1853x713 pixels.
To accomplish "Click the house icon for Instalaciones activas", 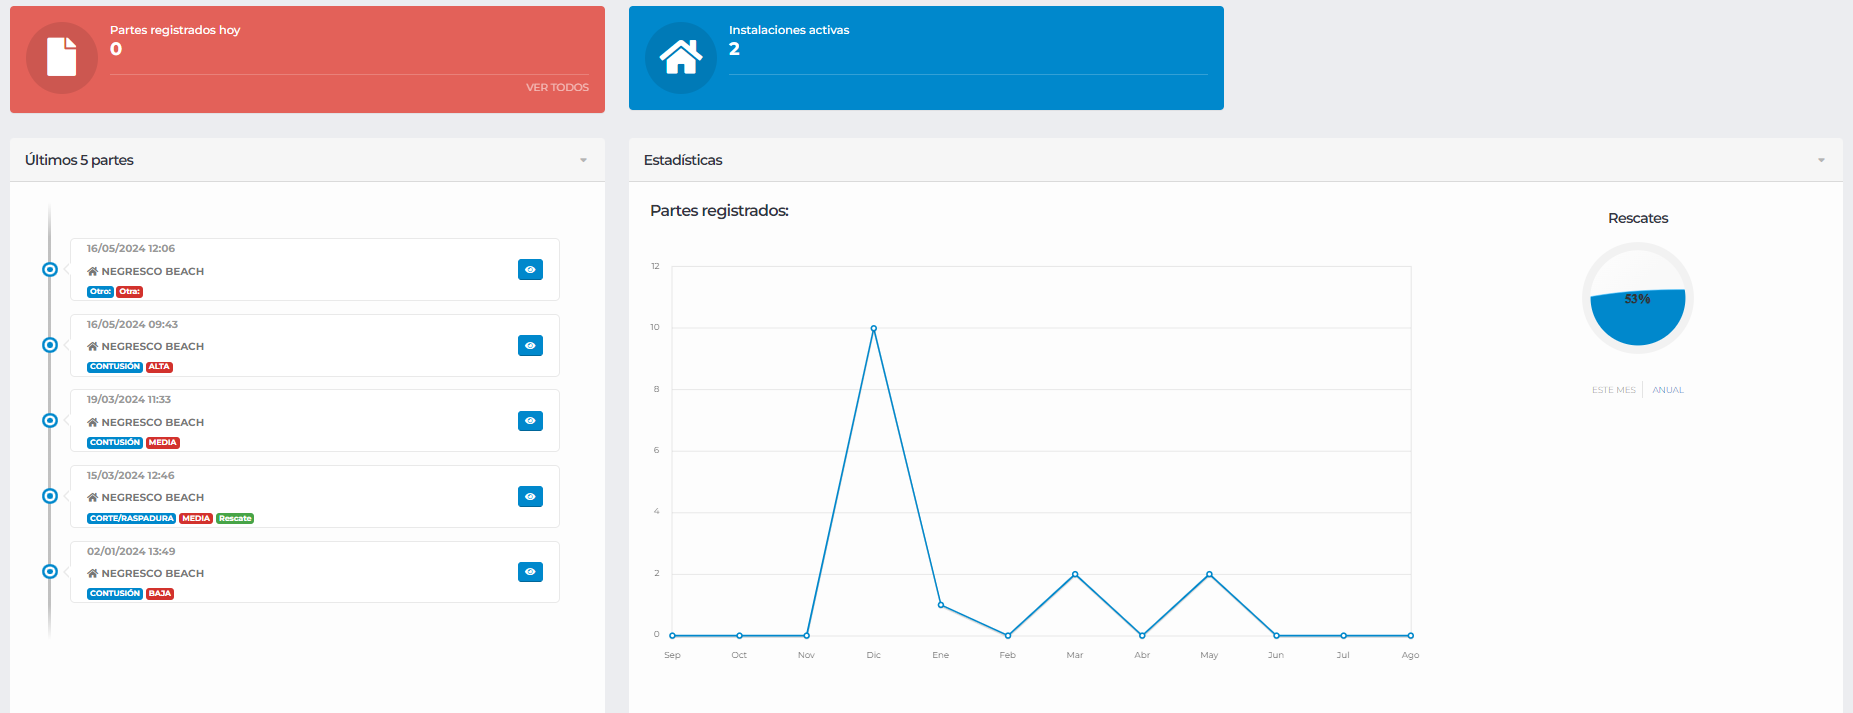I will click(681, 57).
